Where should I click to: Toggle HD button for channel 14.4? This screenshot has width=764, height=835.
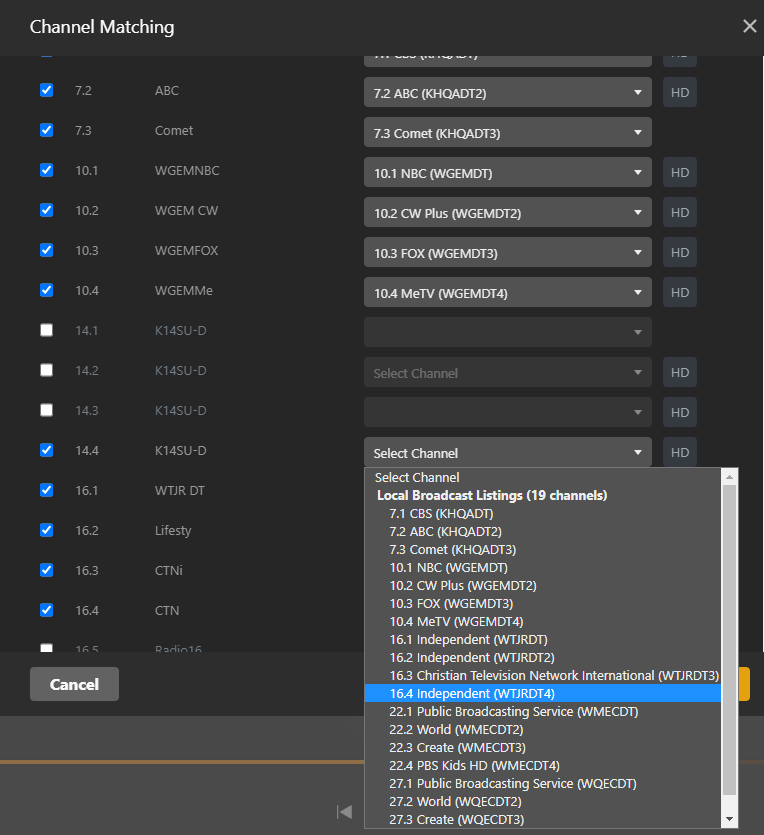[x=680, y=452]
